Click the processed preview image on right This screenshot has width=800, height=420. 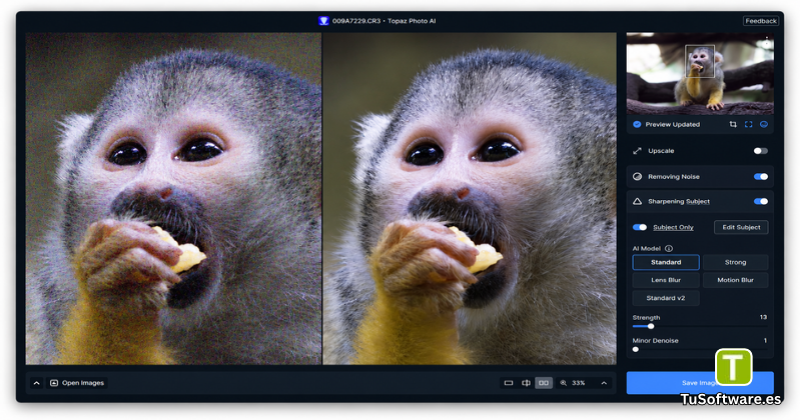click(x=469, y=199)
